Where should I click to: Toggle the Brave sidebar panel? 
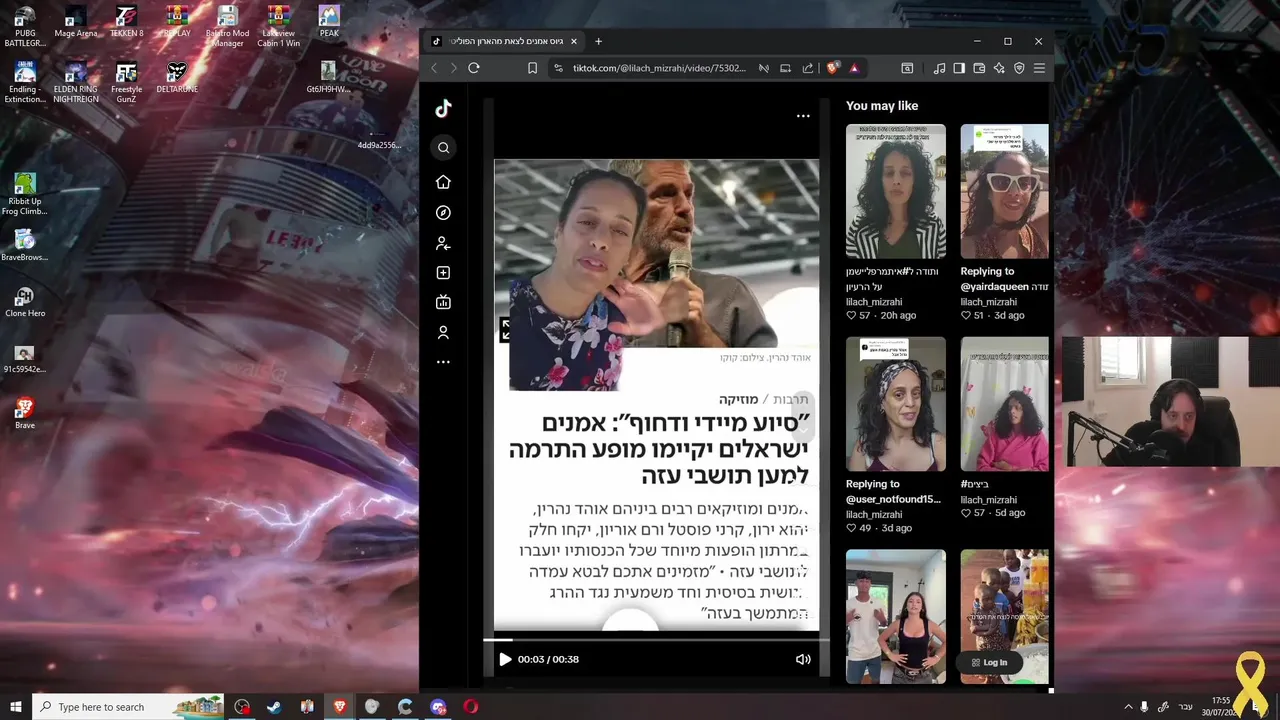pos(959,68)
